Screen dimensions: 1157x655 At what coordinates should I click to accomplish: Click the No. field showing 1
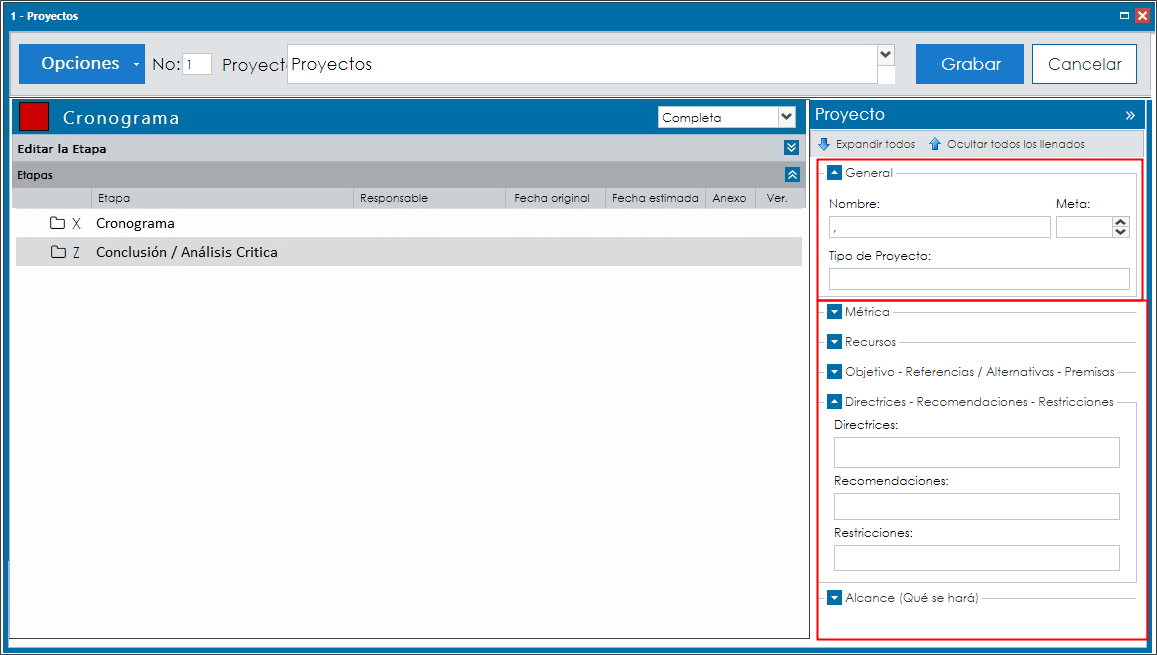[197, 64]
